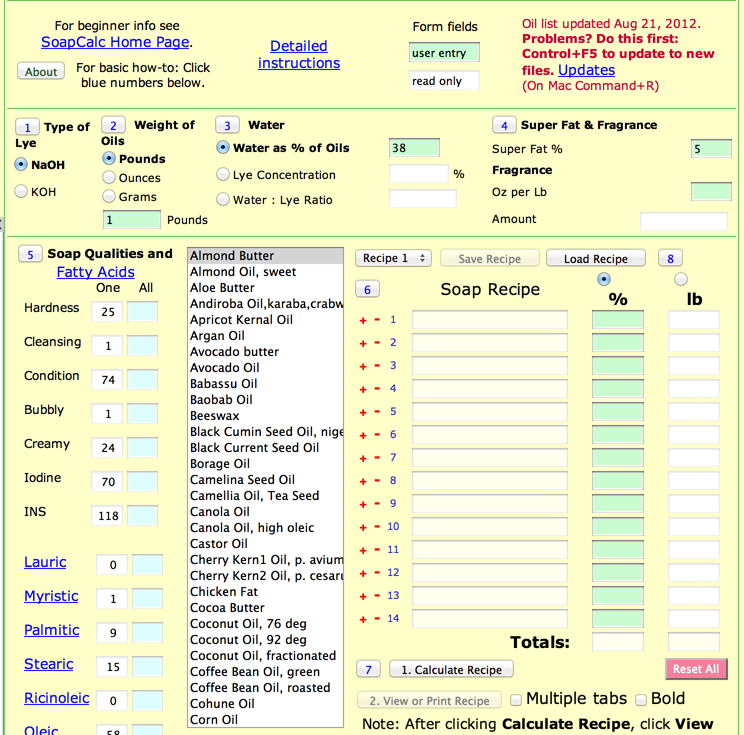Image resolution: width=744 pixels, height=735 pixels.
Task: Click the red minus icon for row 14
Action: point(377,619)
